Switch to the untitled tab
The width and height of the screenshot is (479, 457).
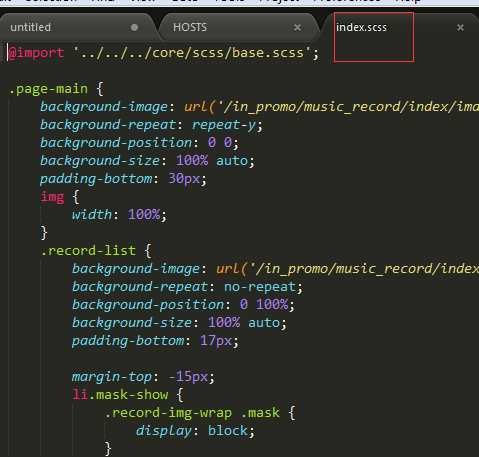[x=30, y=27]
